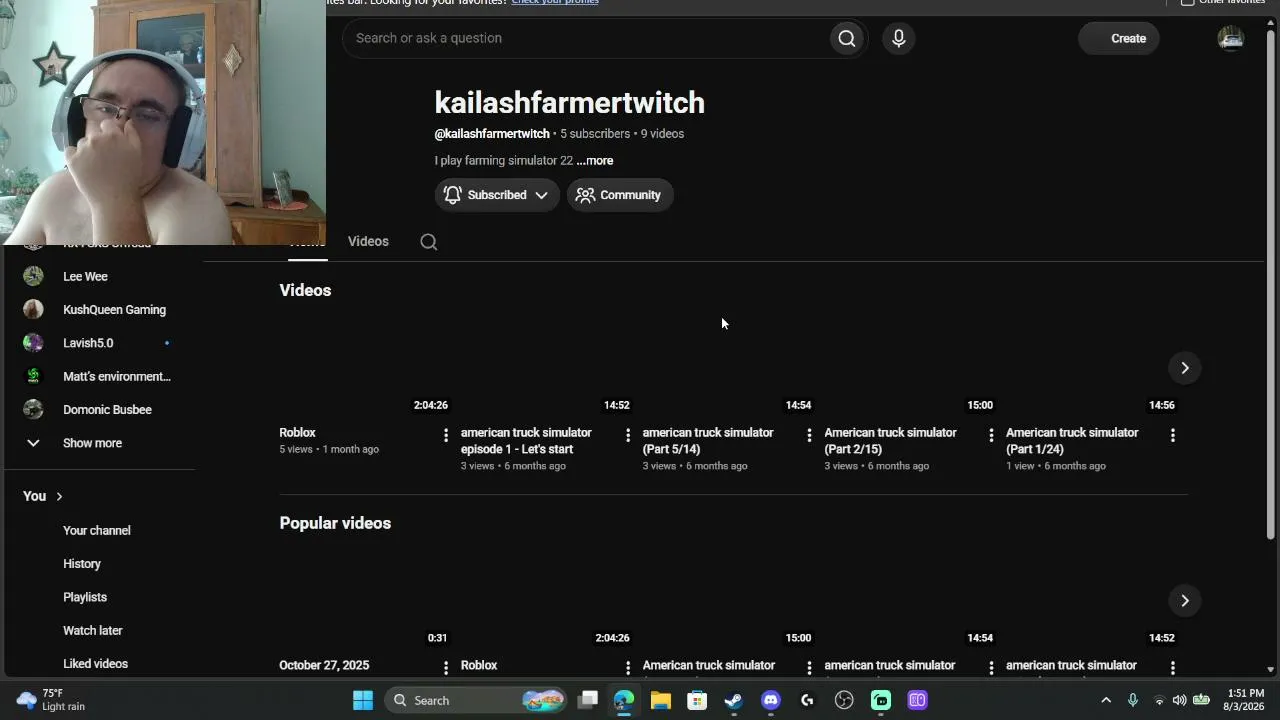Open the Windows Start menu
Screen dimensions: 1280x720
363,700
